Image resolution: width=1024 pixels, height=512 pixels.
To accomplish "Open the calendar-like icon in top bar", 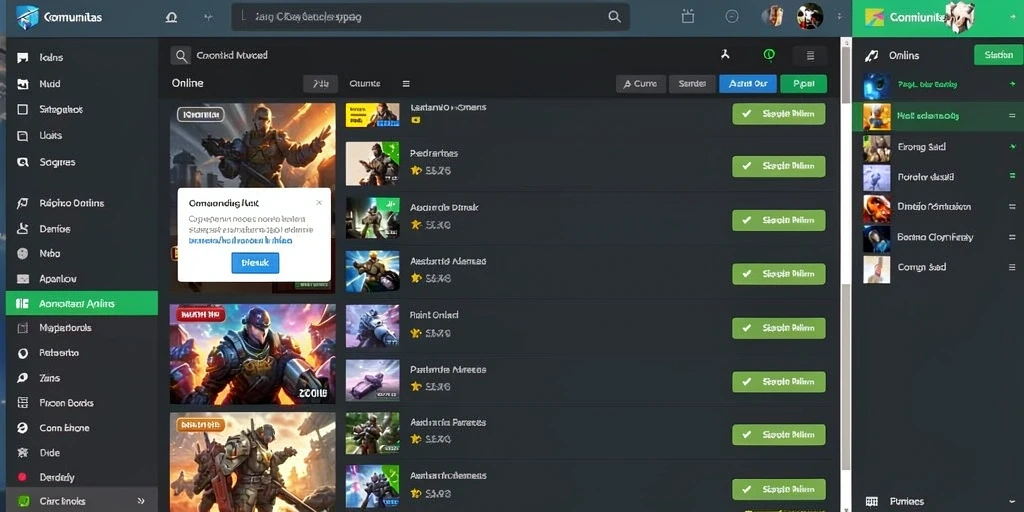I will pyautogui.click(x=688, y=16).
